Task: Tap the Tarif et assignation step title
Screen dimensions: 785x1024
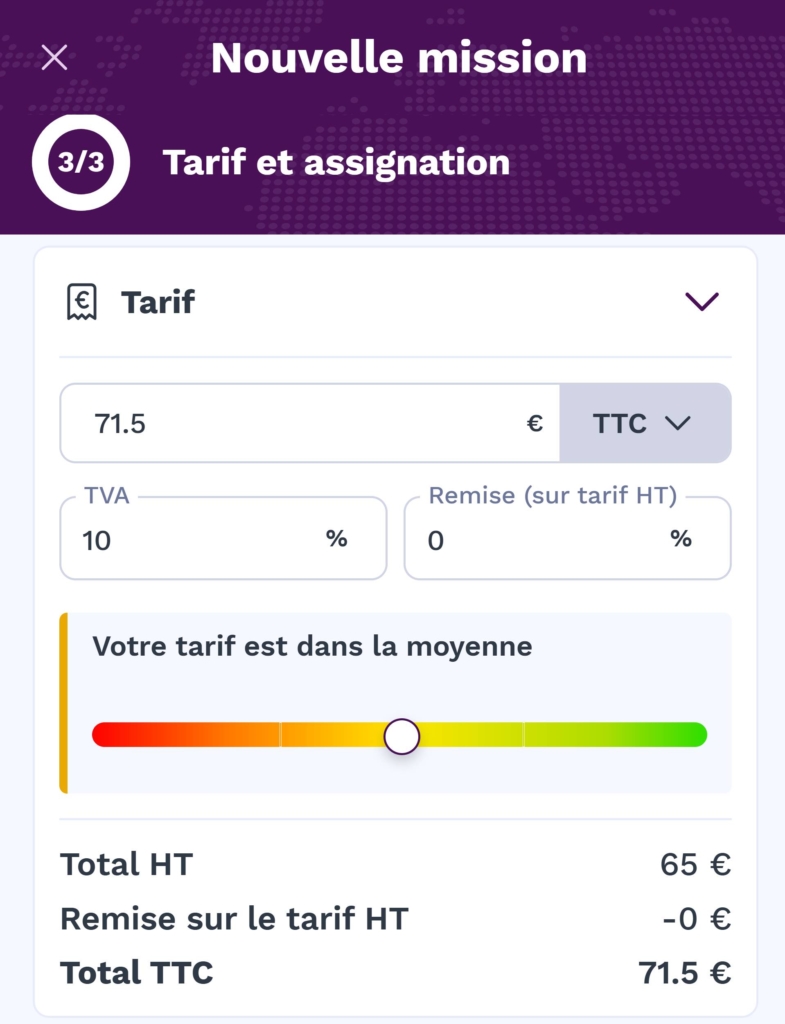Action: pyautogui.click(x=336, y=163)
